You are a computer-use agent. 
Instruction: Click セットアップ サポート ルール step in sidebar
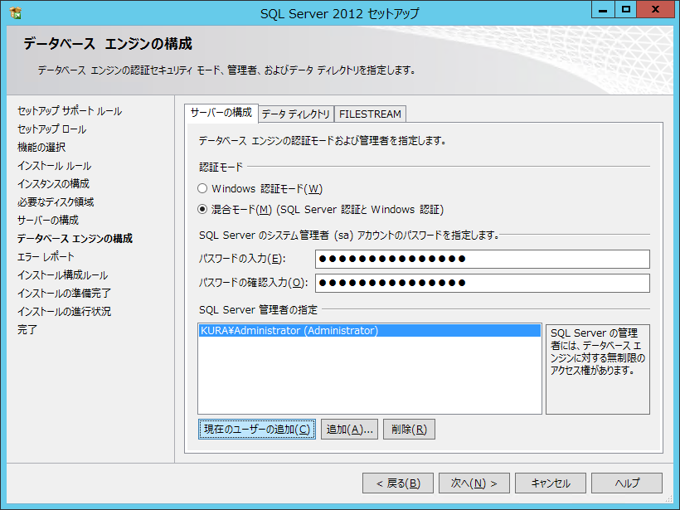tap(69, 111)
